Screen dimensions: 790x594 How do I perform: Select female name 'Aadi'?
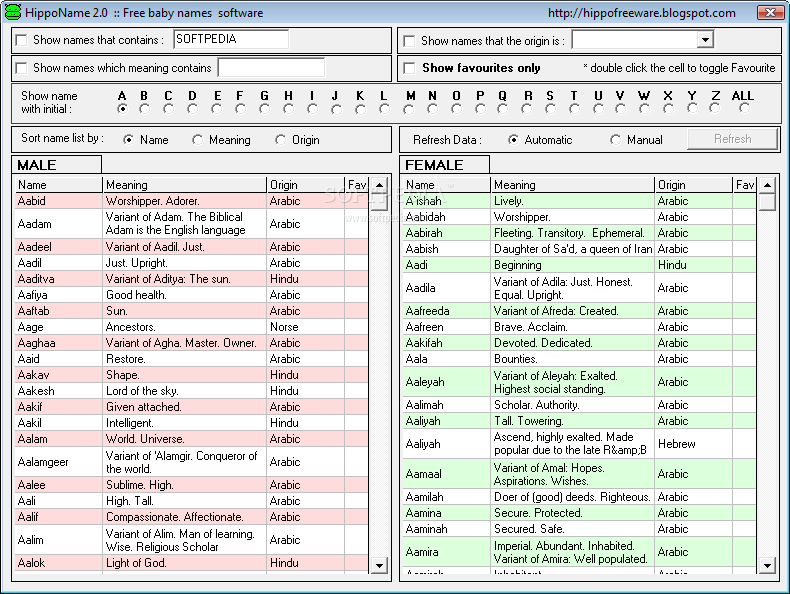pyautogui.click(x=446, y=265)
